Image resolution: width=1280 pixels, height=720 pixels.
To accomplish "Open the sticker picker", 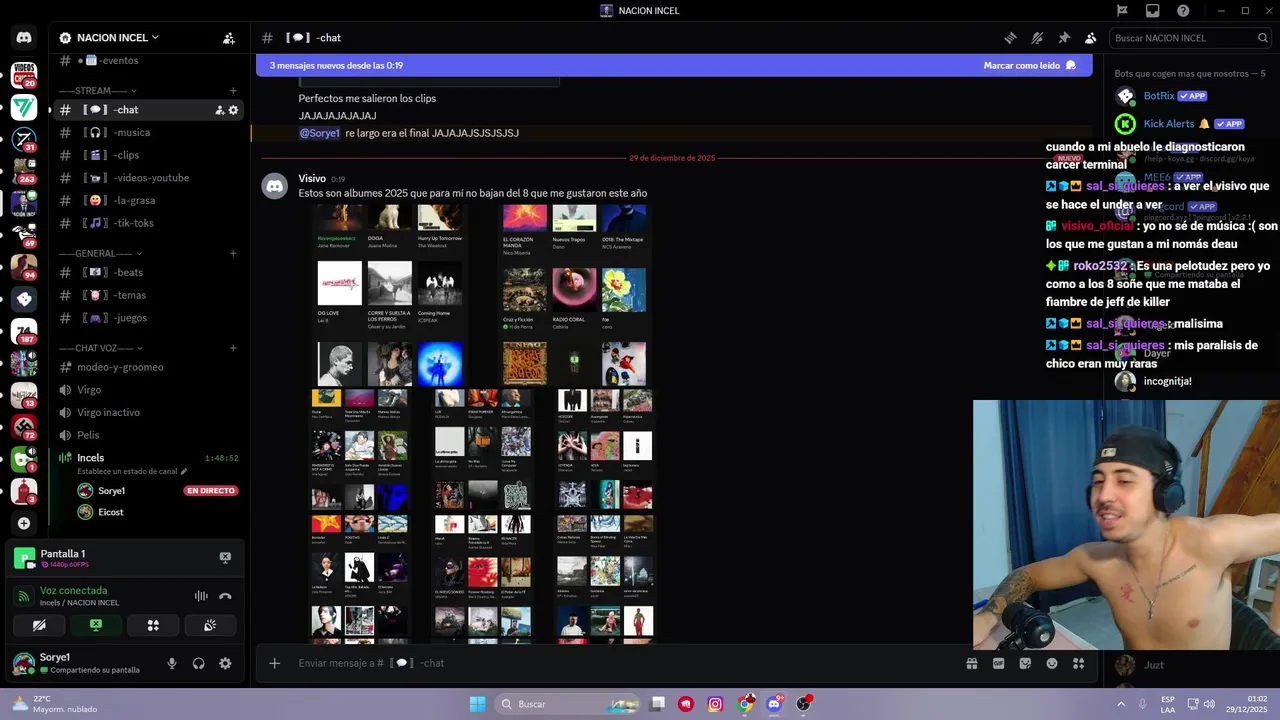I will (x=1025, y=663).
